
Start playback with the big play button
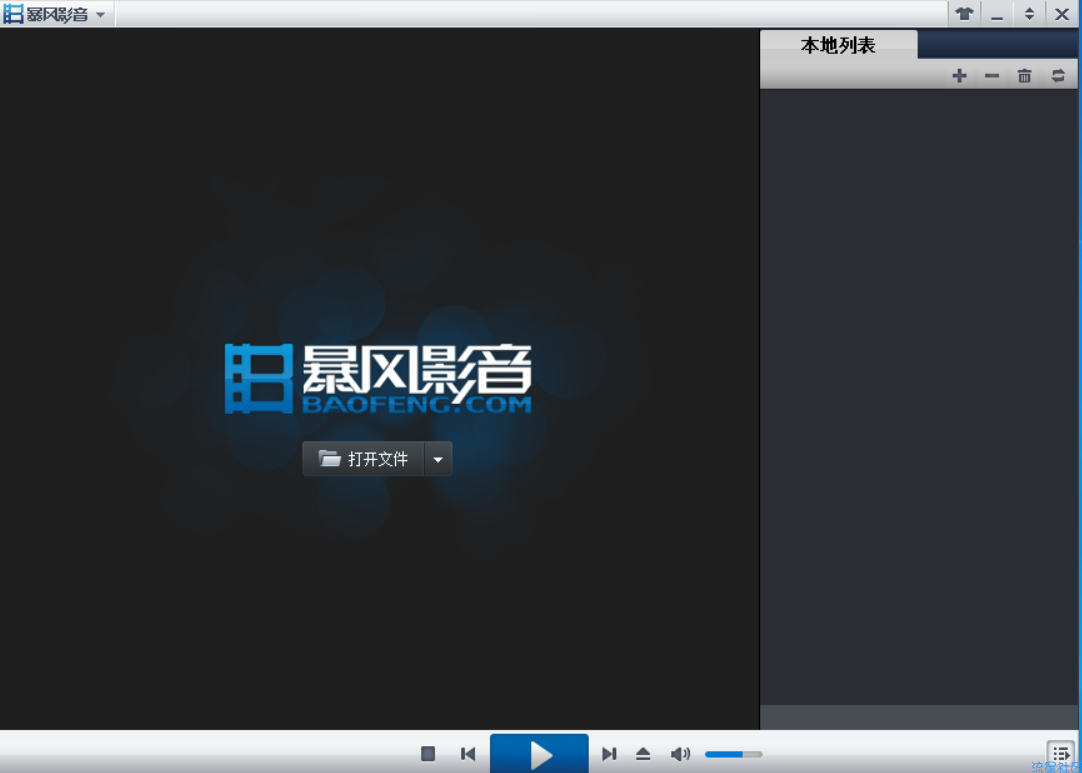click(540, 754)
